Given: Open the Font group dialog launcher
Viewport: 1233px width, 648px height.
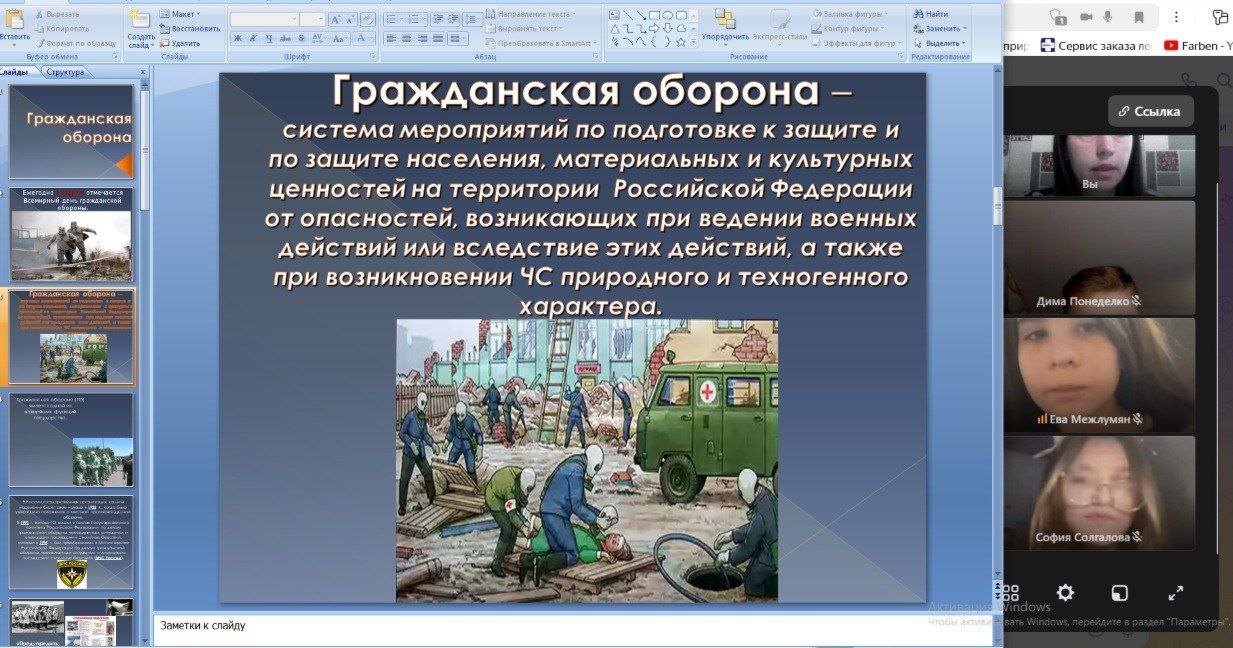Looking at the screenshot, I should [372, 57].
